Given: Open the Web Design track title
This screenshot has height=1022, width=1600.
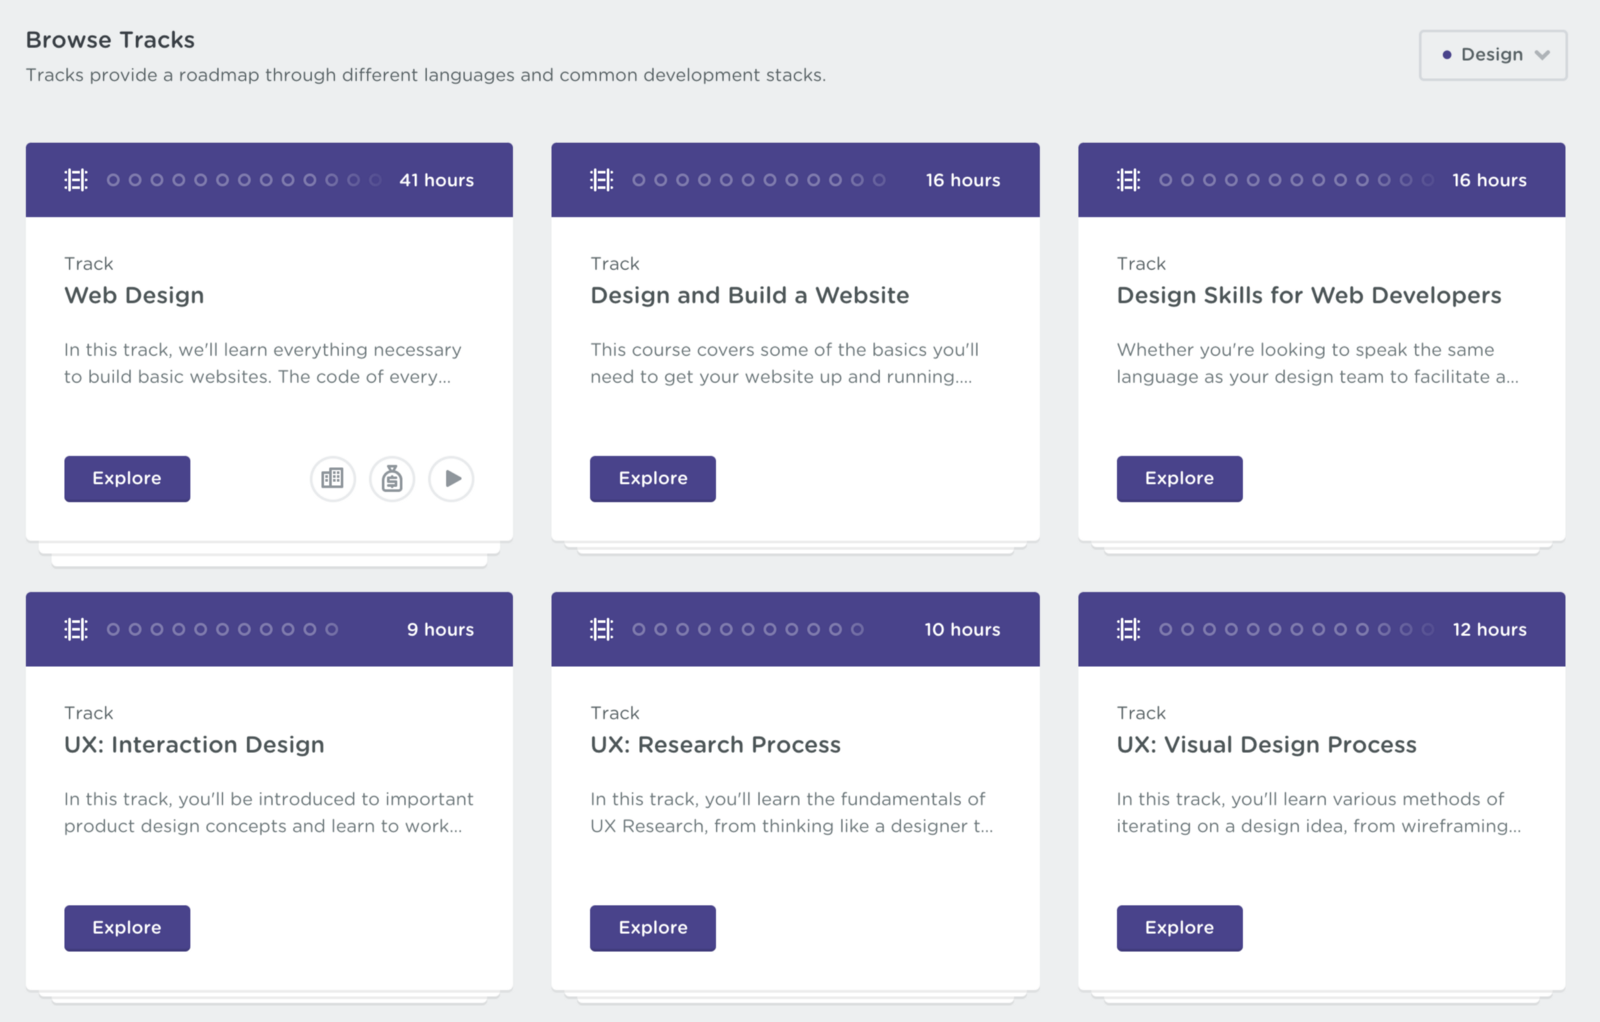Looking at the screenshot, I should click(134, 295).
